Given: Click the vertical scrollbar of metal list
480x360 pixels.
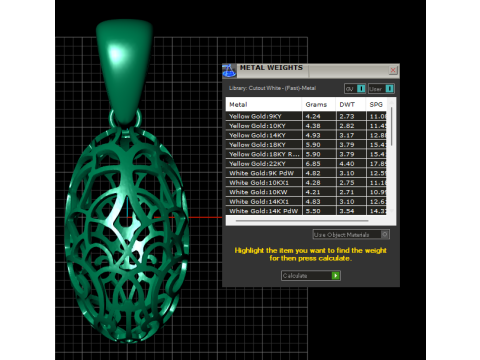Looking at the screenshot, I should pos(391,126).
